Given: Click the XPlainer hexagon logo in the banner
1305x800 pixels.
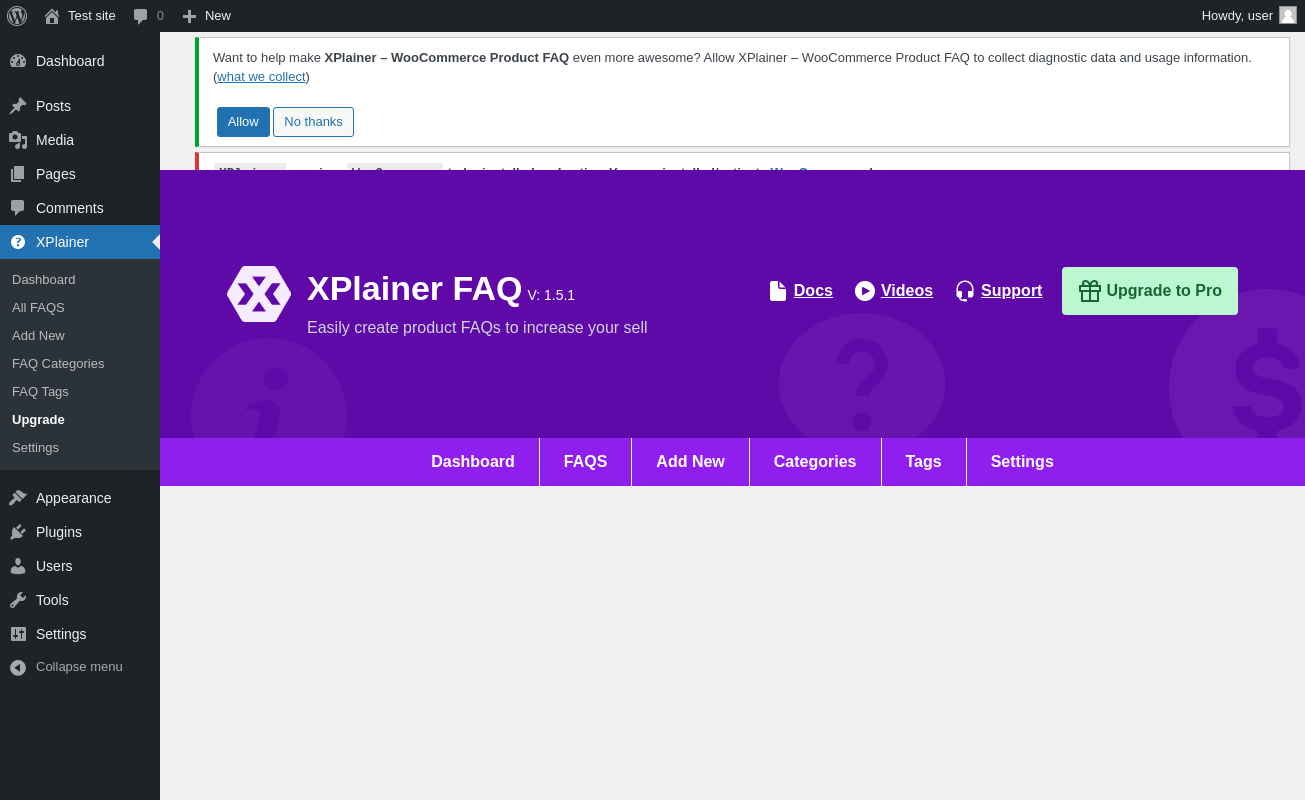Looking at the screenshot, I should [259, 294].
